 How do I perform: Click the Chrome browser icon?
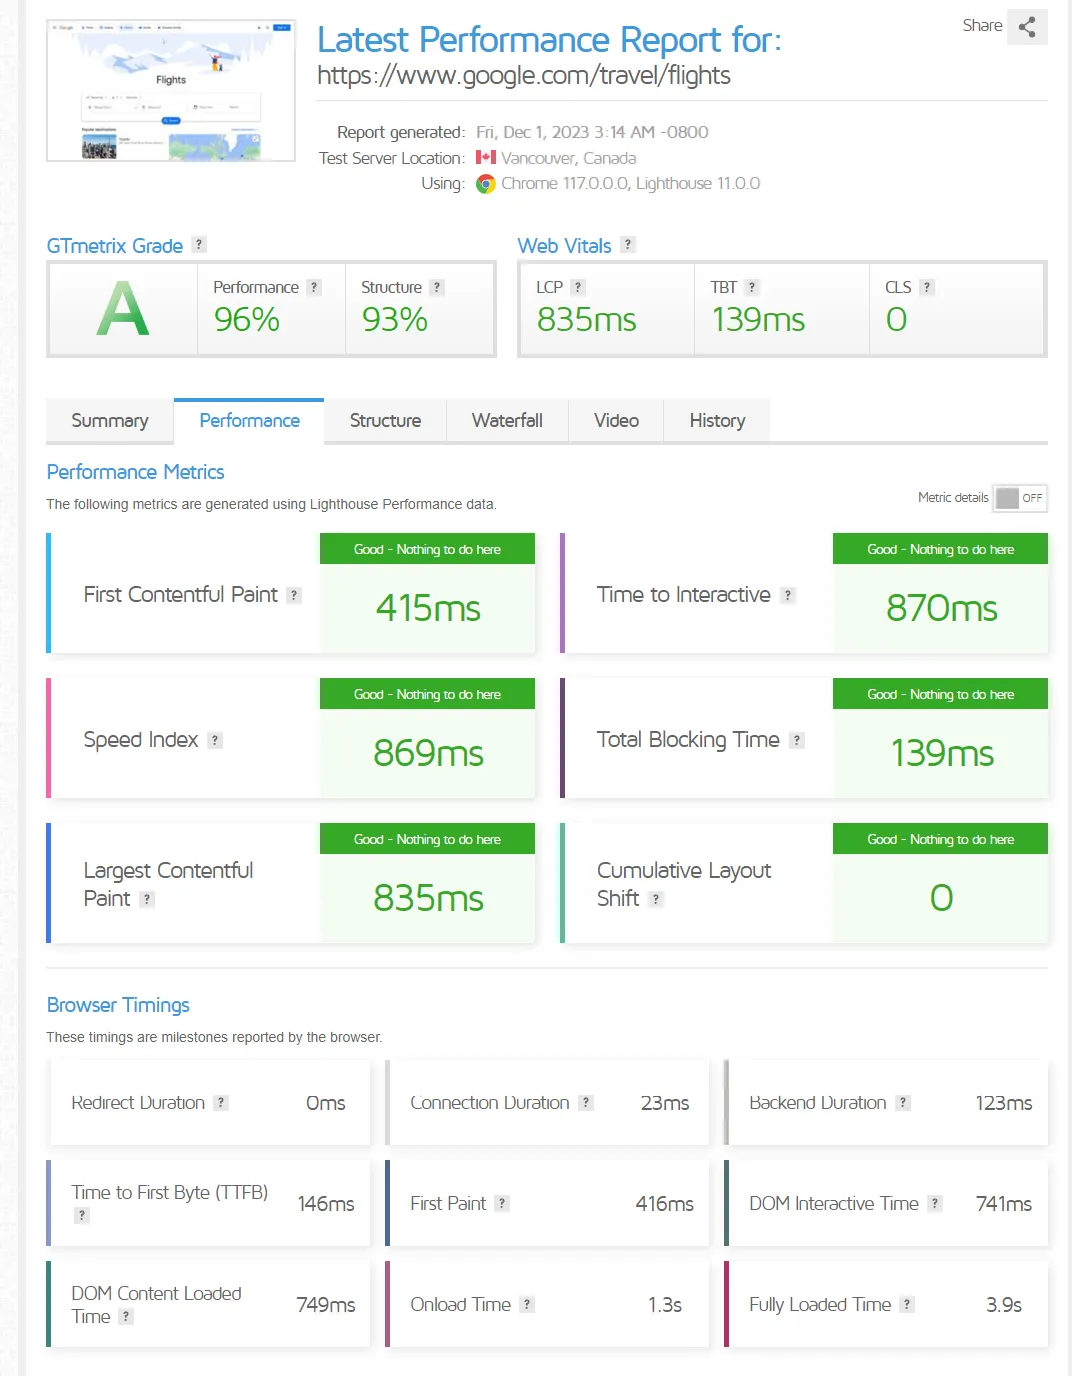click(x=486, y=184)
